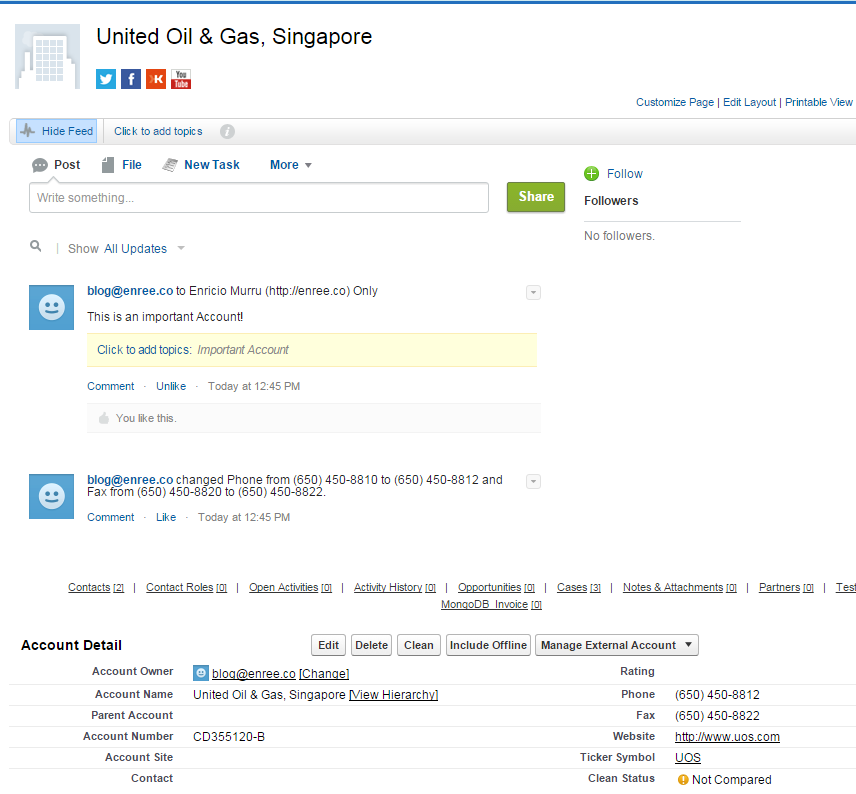Toggle the Hide Feed button
This screenshot has height=794, width=856.
click(x=57, y=131)
